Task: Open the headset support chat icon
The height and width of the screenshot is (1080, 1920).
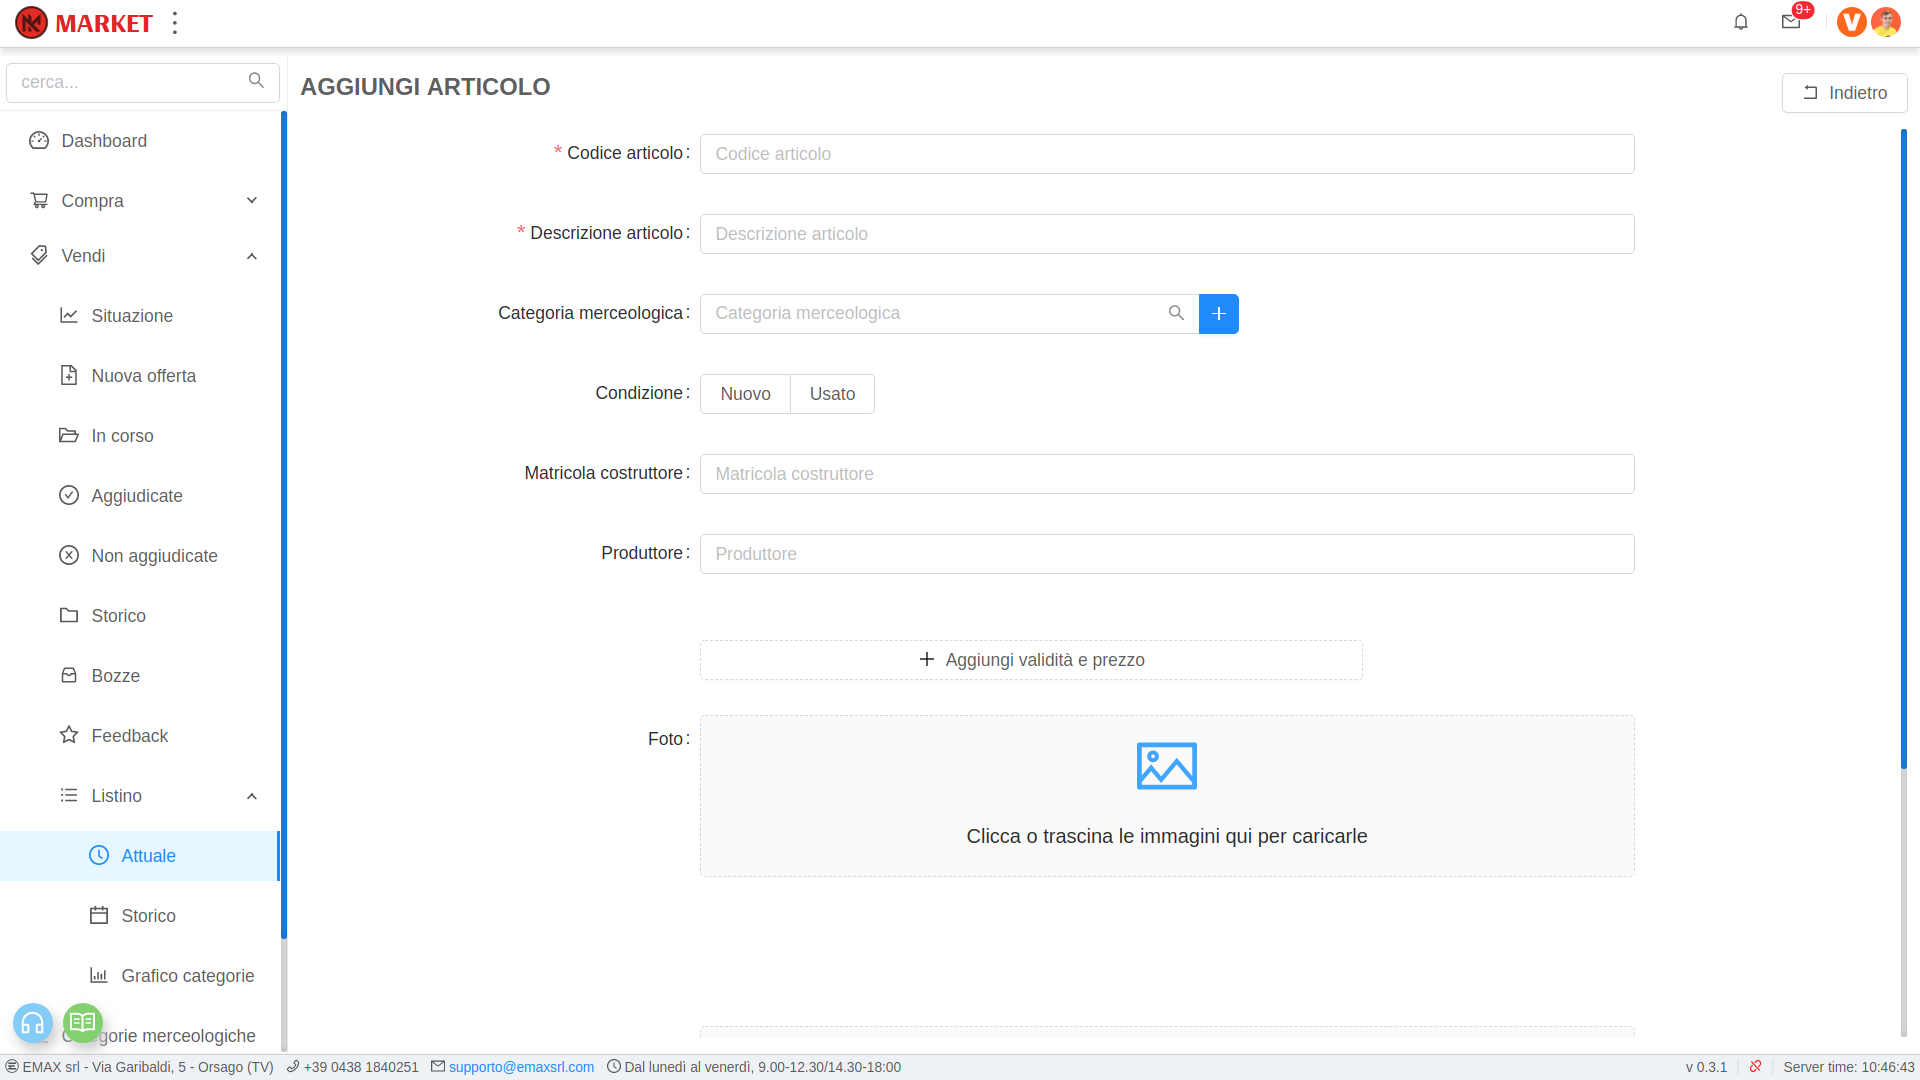Action: (x=32, y=1023)
